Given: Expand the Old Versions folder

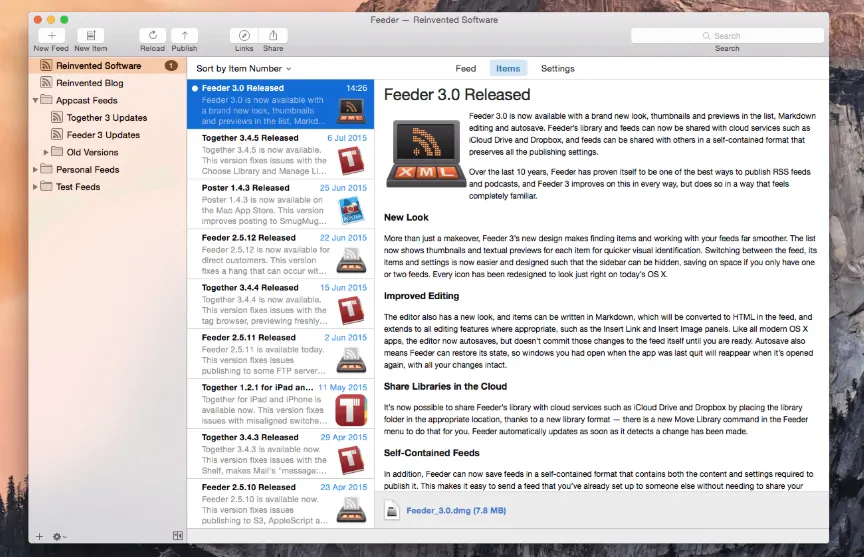Looking at the screenshot, I should pos(46,152).
